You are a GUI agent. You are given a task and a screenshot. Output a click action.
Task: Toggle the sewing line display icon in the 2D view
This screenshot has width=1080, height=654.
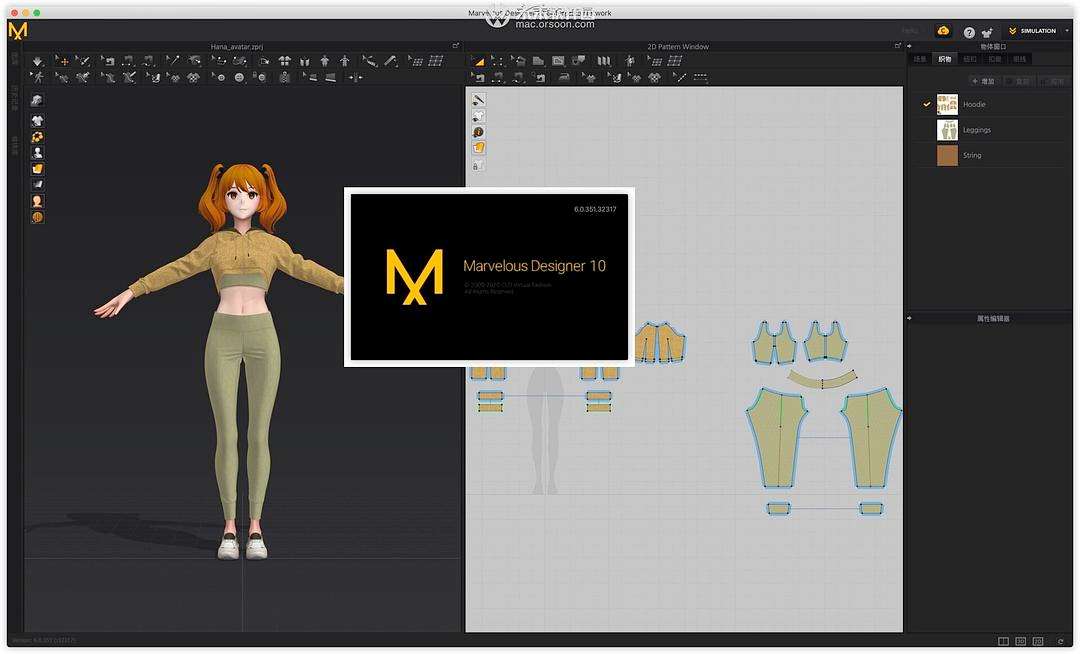[478, 101]
